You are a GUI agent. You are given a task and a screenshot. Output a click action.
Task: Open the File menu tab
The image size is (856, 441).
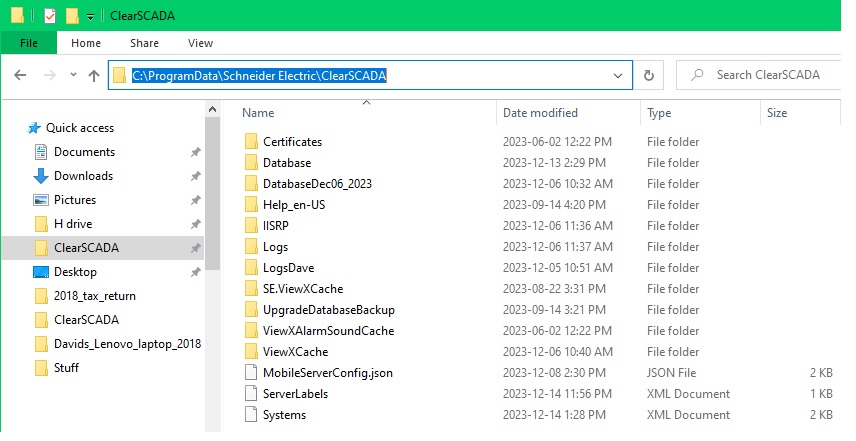29,43
